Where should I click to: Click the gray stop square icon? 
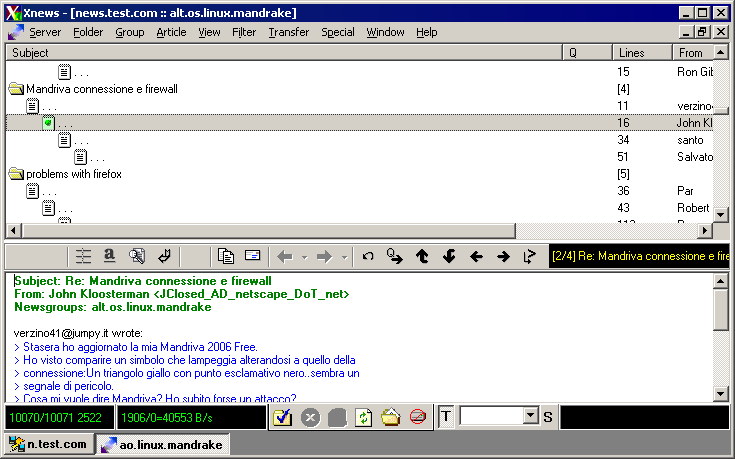click(337, 417)
